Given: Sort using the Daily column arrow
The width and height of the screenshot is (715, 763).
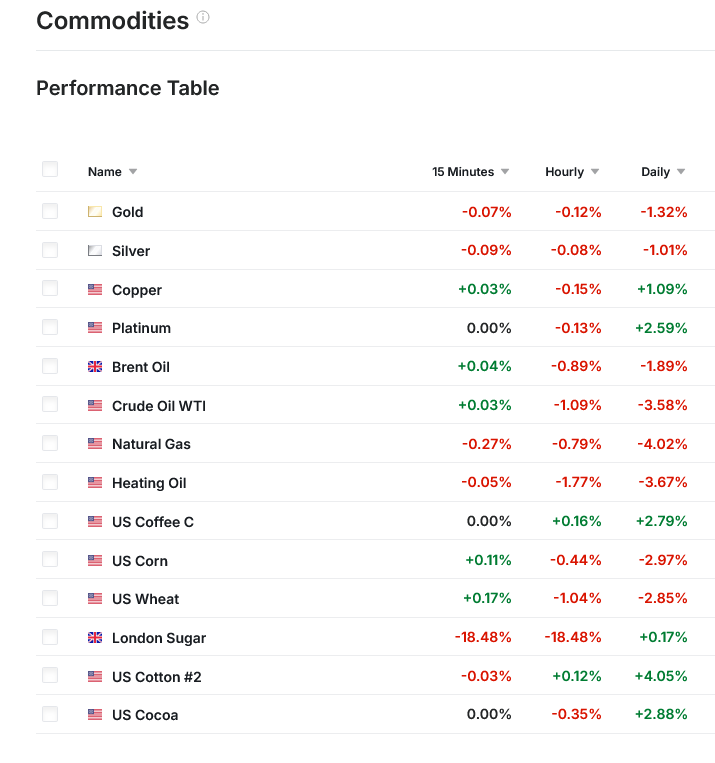Looking at the screenshot, I should pyautogui.click(x=681, y=172).
